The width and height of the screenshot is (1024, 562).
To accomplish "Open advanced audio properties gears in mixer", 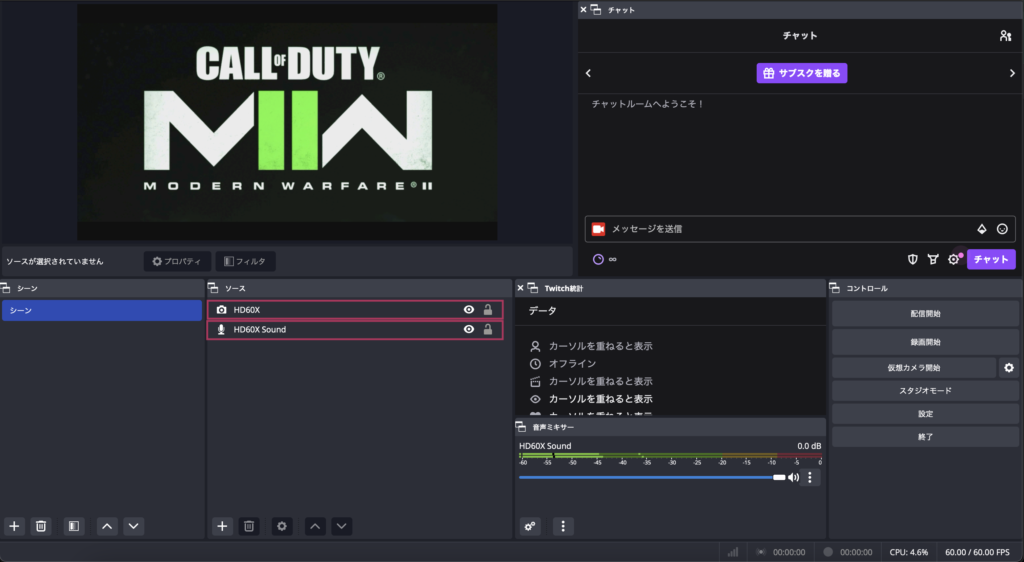I will (x=530, y=526).
